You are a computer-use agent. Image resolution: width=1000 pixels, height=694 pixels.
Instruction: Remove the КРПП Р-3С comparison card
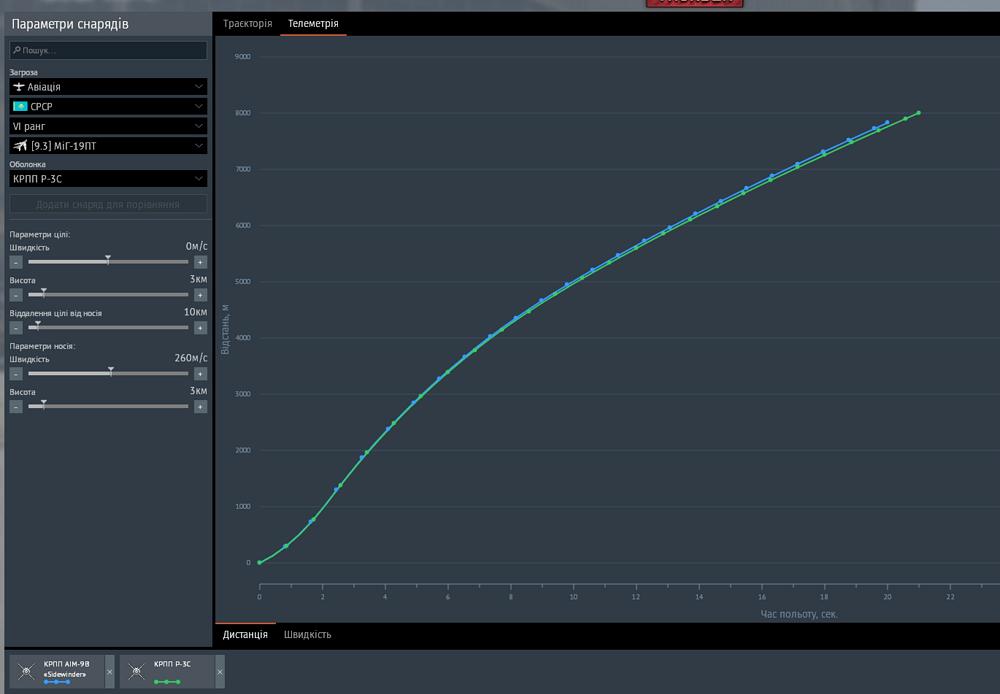pyautogui.click(x=220, y=672)
